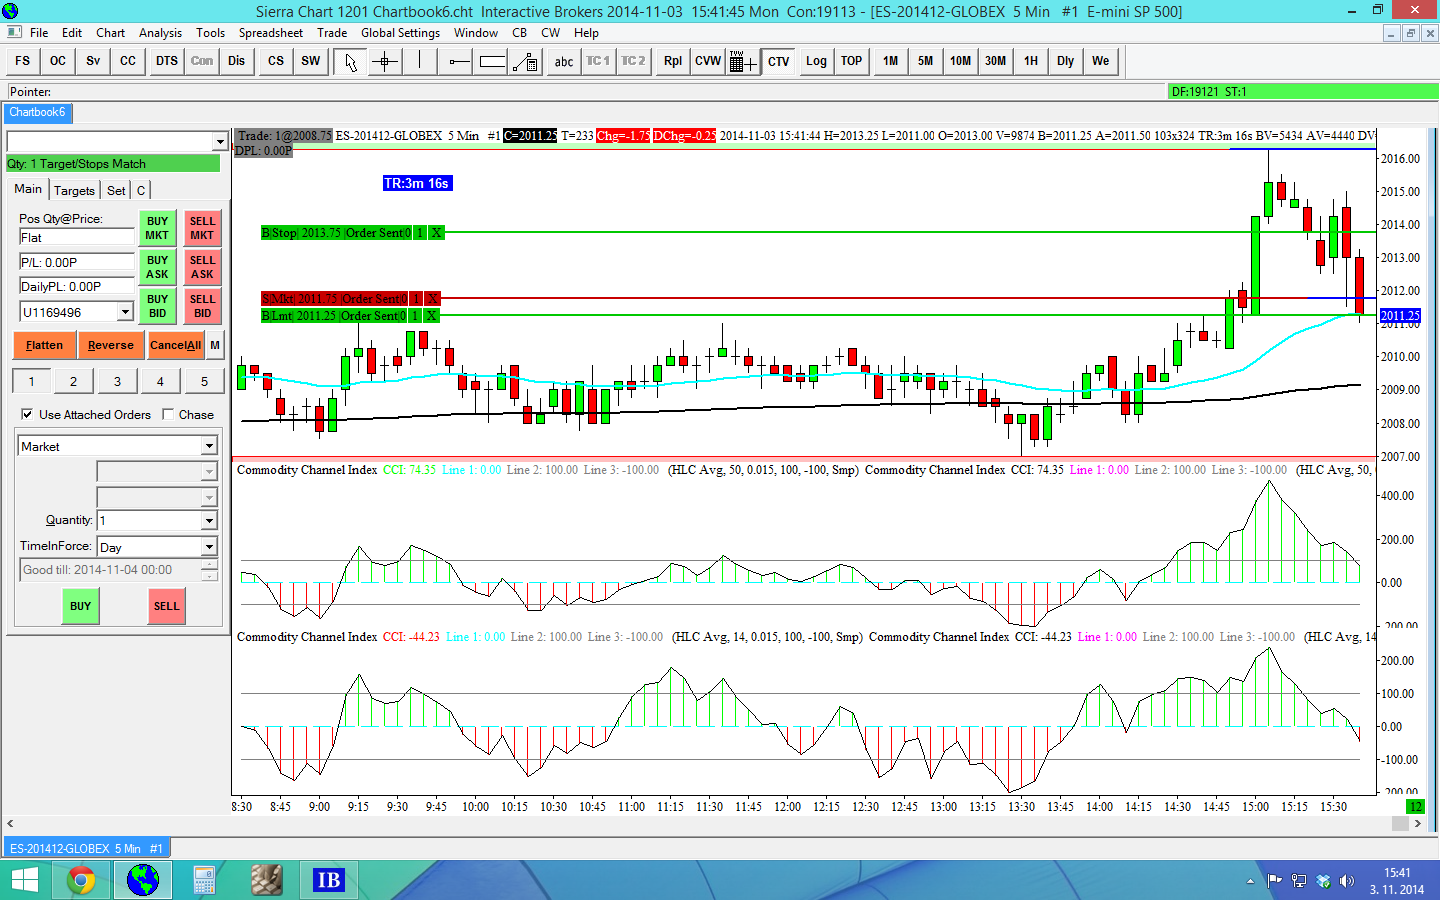Viewport: 1440px width, 900px height.
Task: Open the Market order type dropdown
Action: (x=209, y=446)
